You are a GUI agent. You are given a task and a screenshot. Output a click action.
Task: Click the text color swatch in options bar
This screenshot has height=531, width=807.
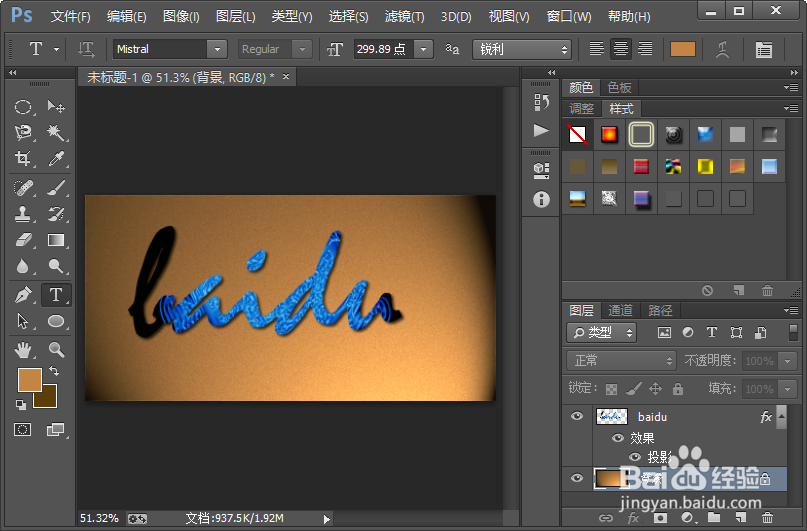coord(683,49)
